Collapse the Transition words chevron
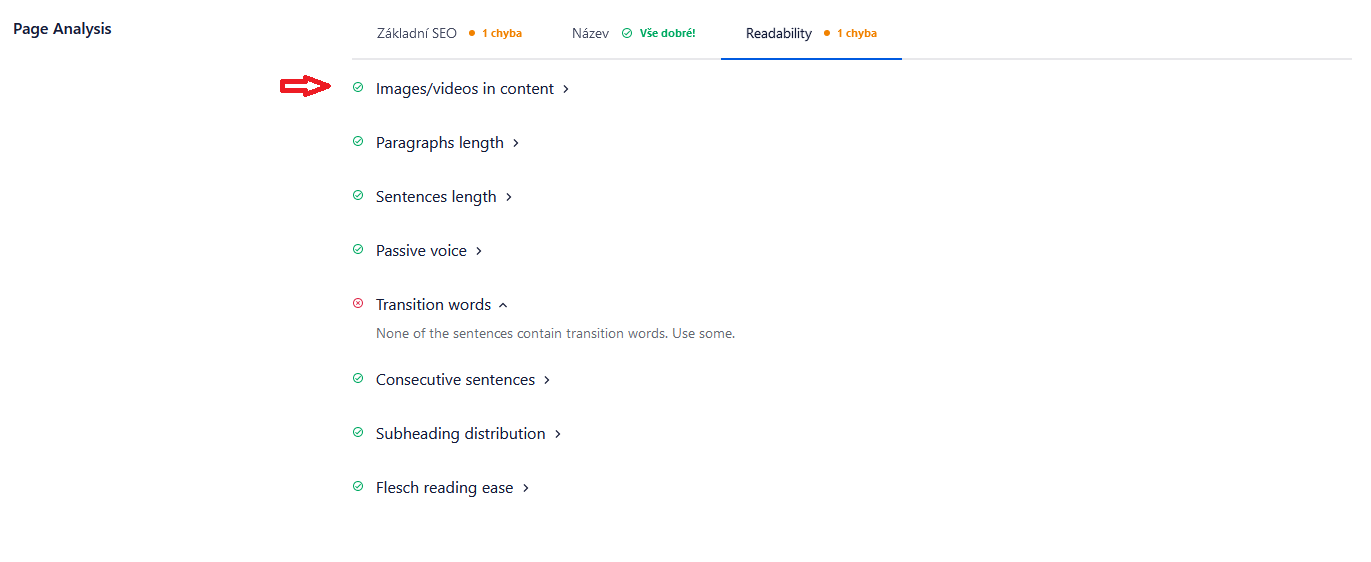This screenshot has height=562, width=1371. point(503,305)
